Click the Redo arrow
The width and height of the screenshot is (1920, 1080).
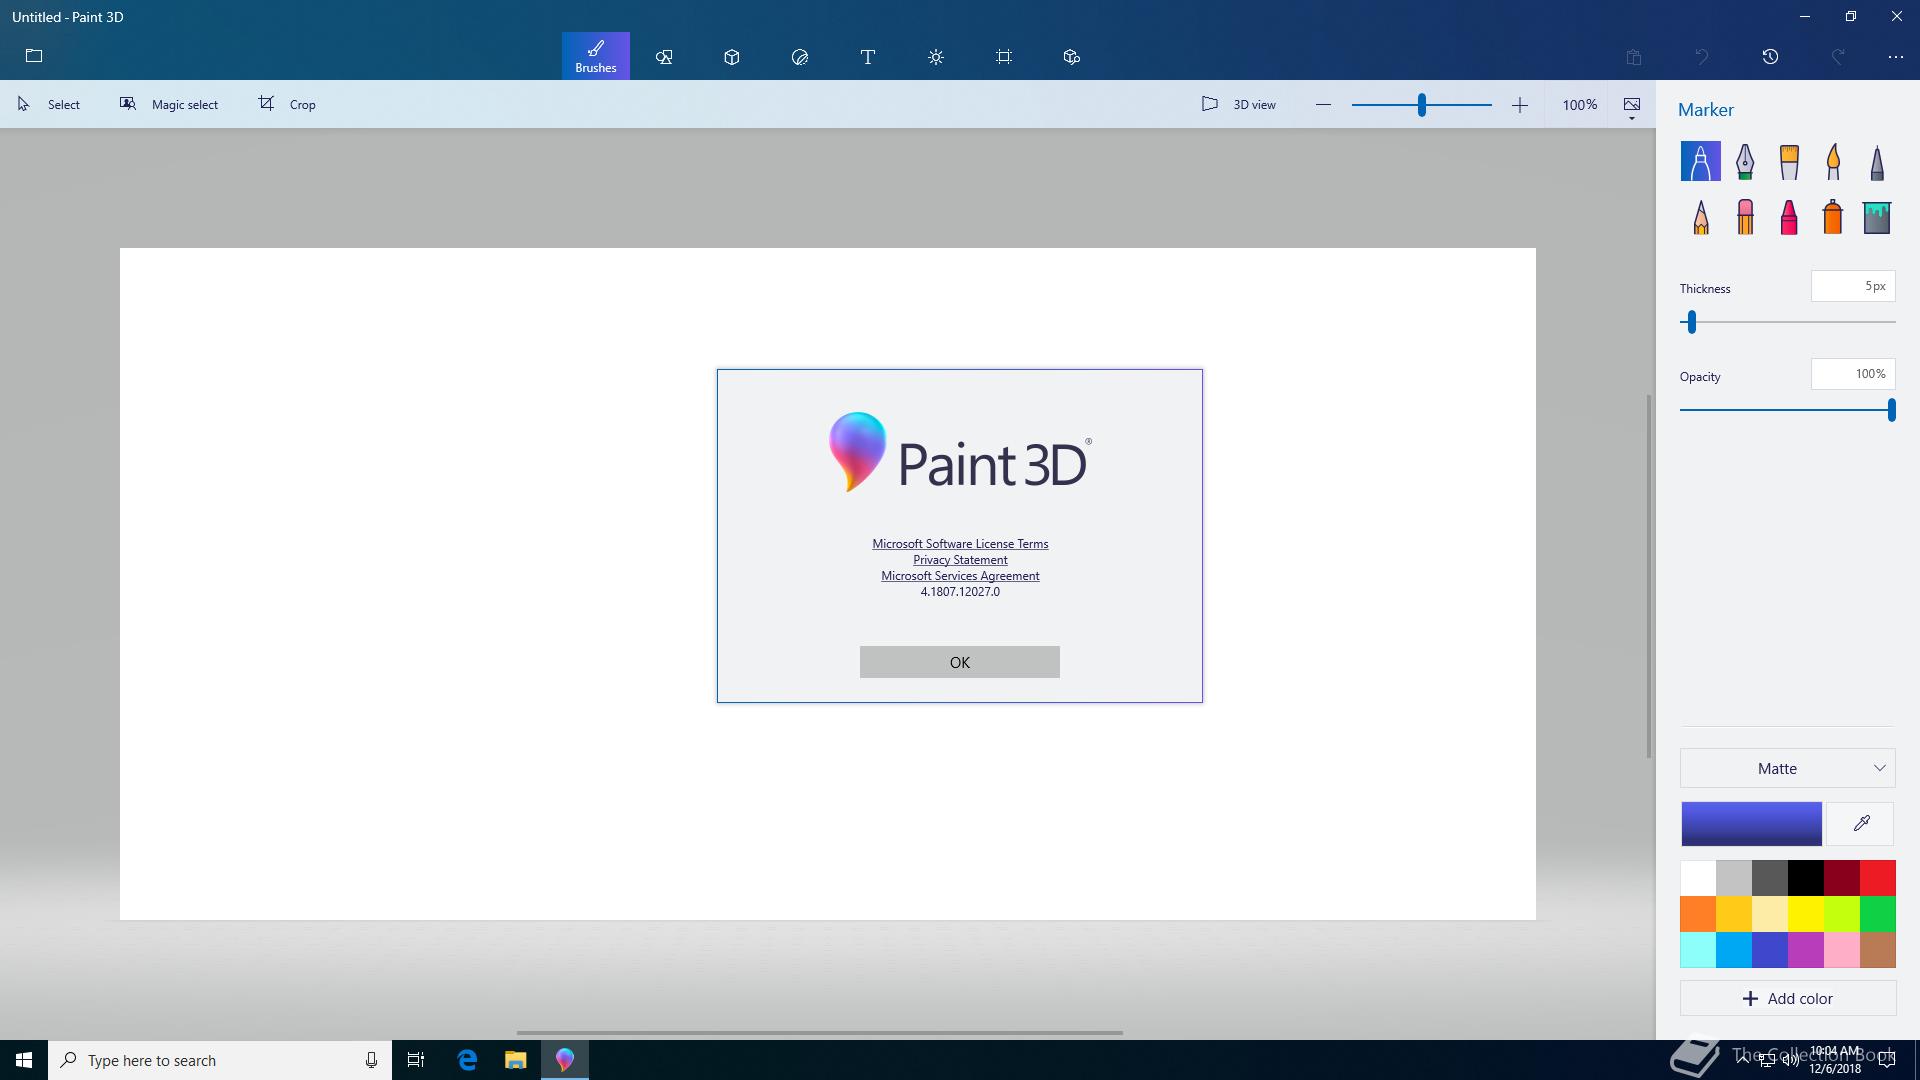click(x=1838, y=57)
